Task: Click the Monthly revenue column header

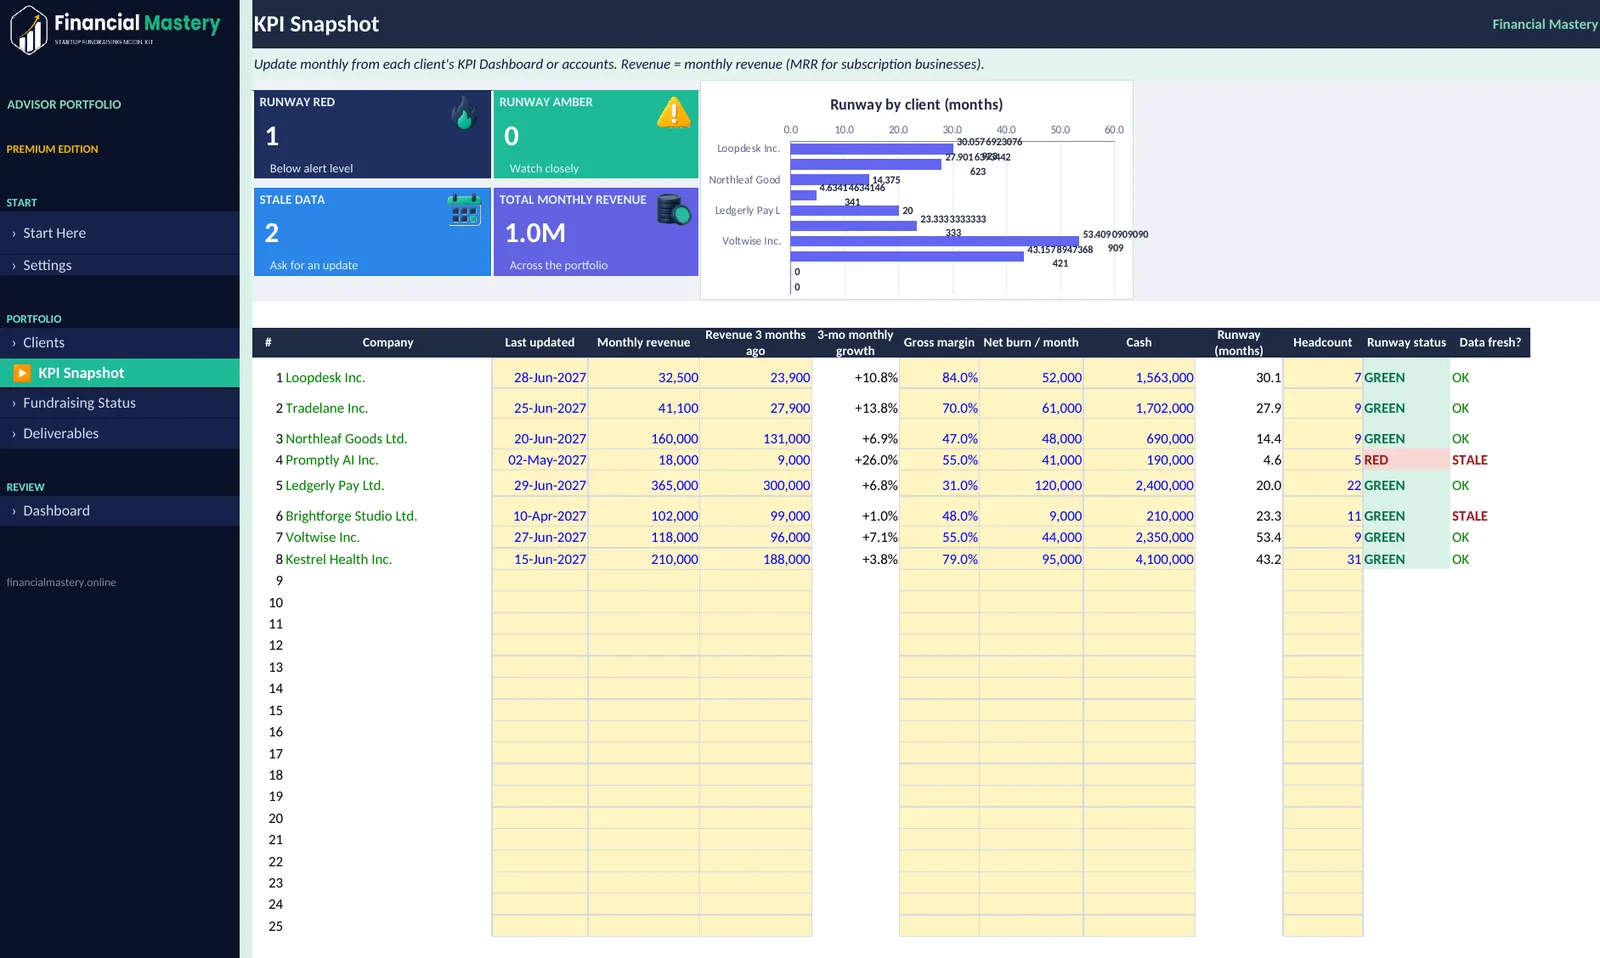Action: tap(644, 342)
